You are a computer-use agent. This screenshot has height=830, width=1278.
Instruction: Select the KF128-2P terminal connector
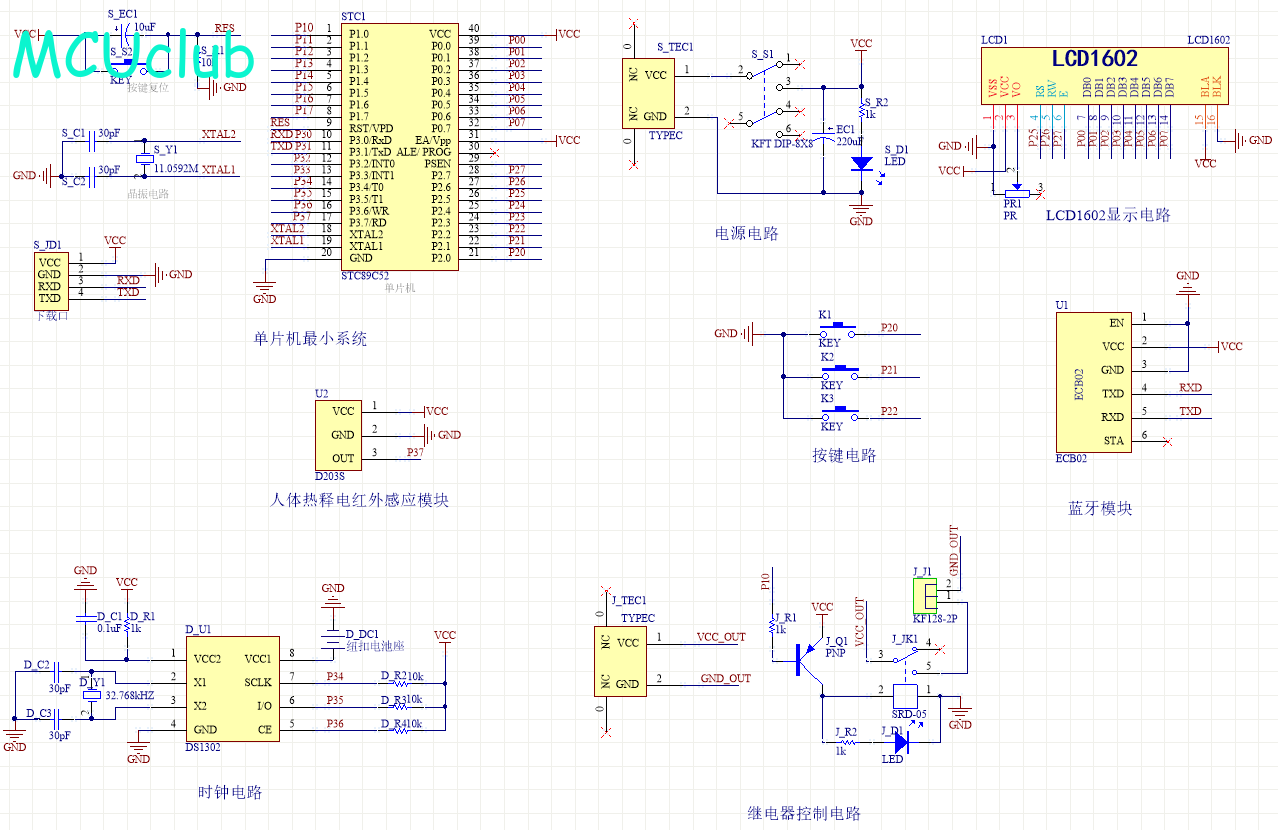click(925, 597)
